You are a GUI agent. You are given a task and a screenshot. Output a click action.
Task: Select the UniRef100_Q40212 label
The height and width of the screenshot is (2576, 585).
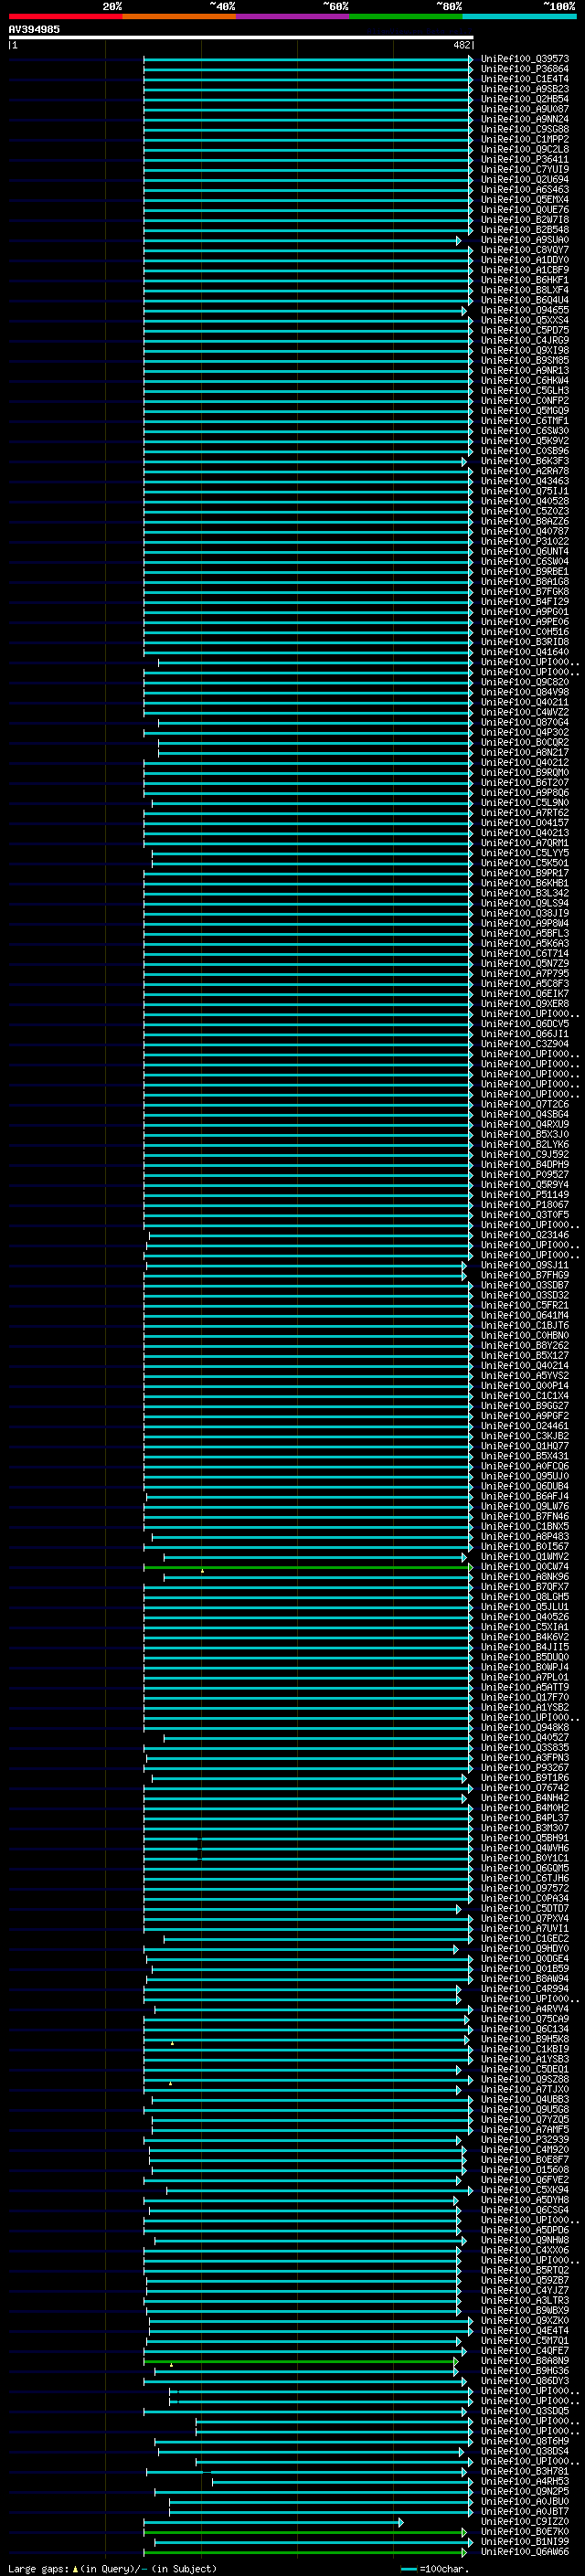[525, 762]
